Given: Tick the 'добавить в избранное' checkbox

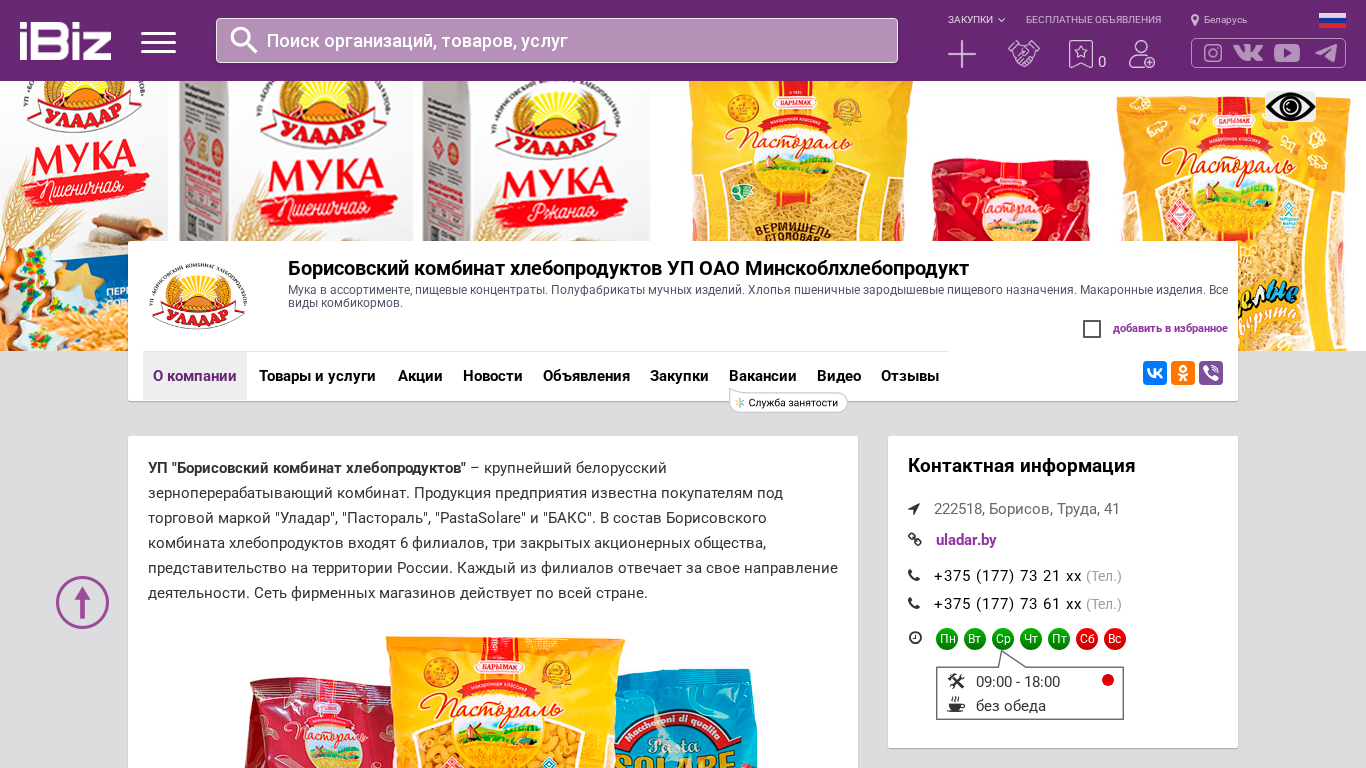Looking at the screenshot, I should pos(1092,329).
